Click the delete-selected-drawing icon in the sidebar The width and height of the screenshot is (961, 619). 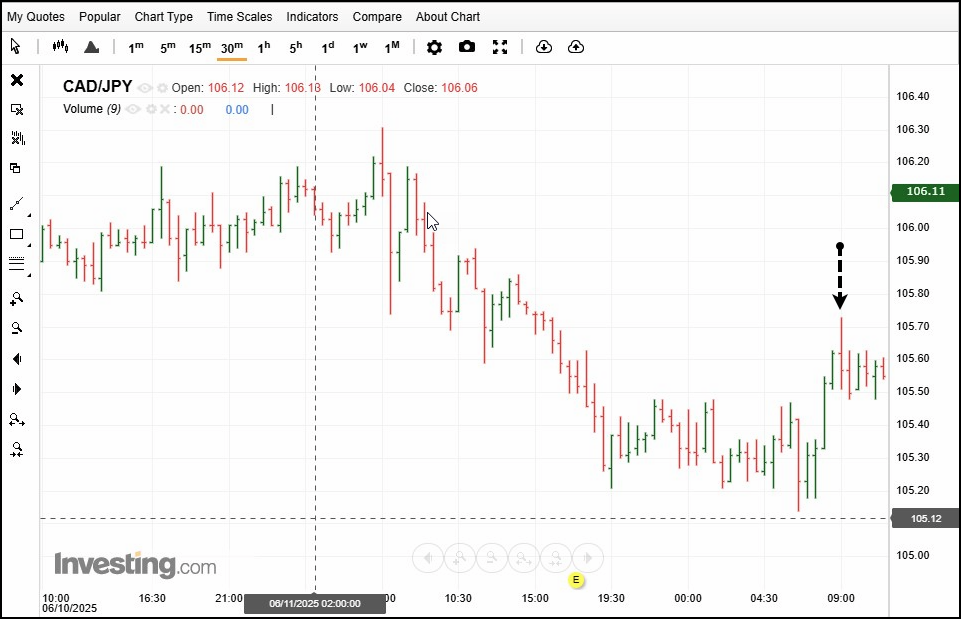(17, 110)
